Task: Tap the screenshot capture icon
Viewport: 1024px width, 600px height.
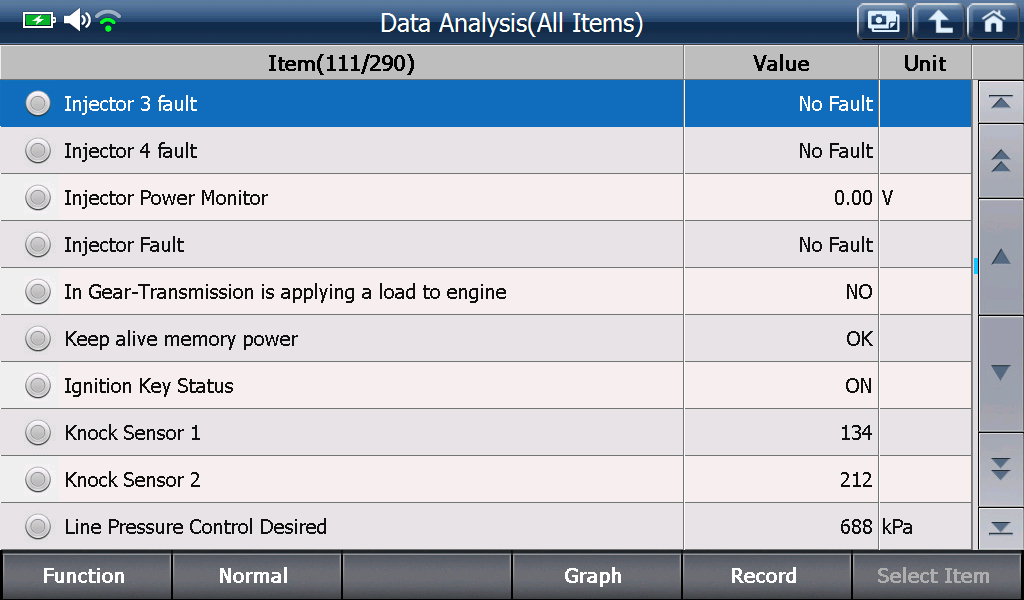Action: [883, 22]
